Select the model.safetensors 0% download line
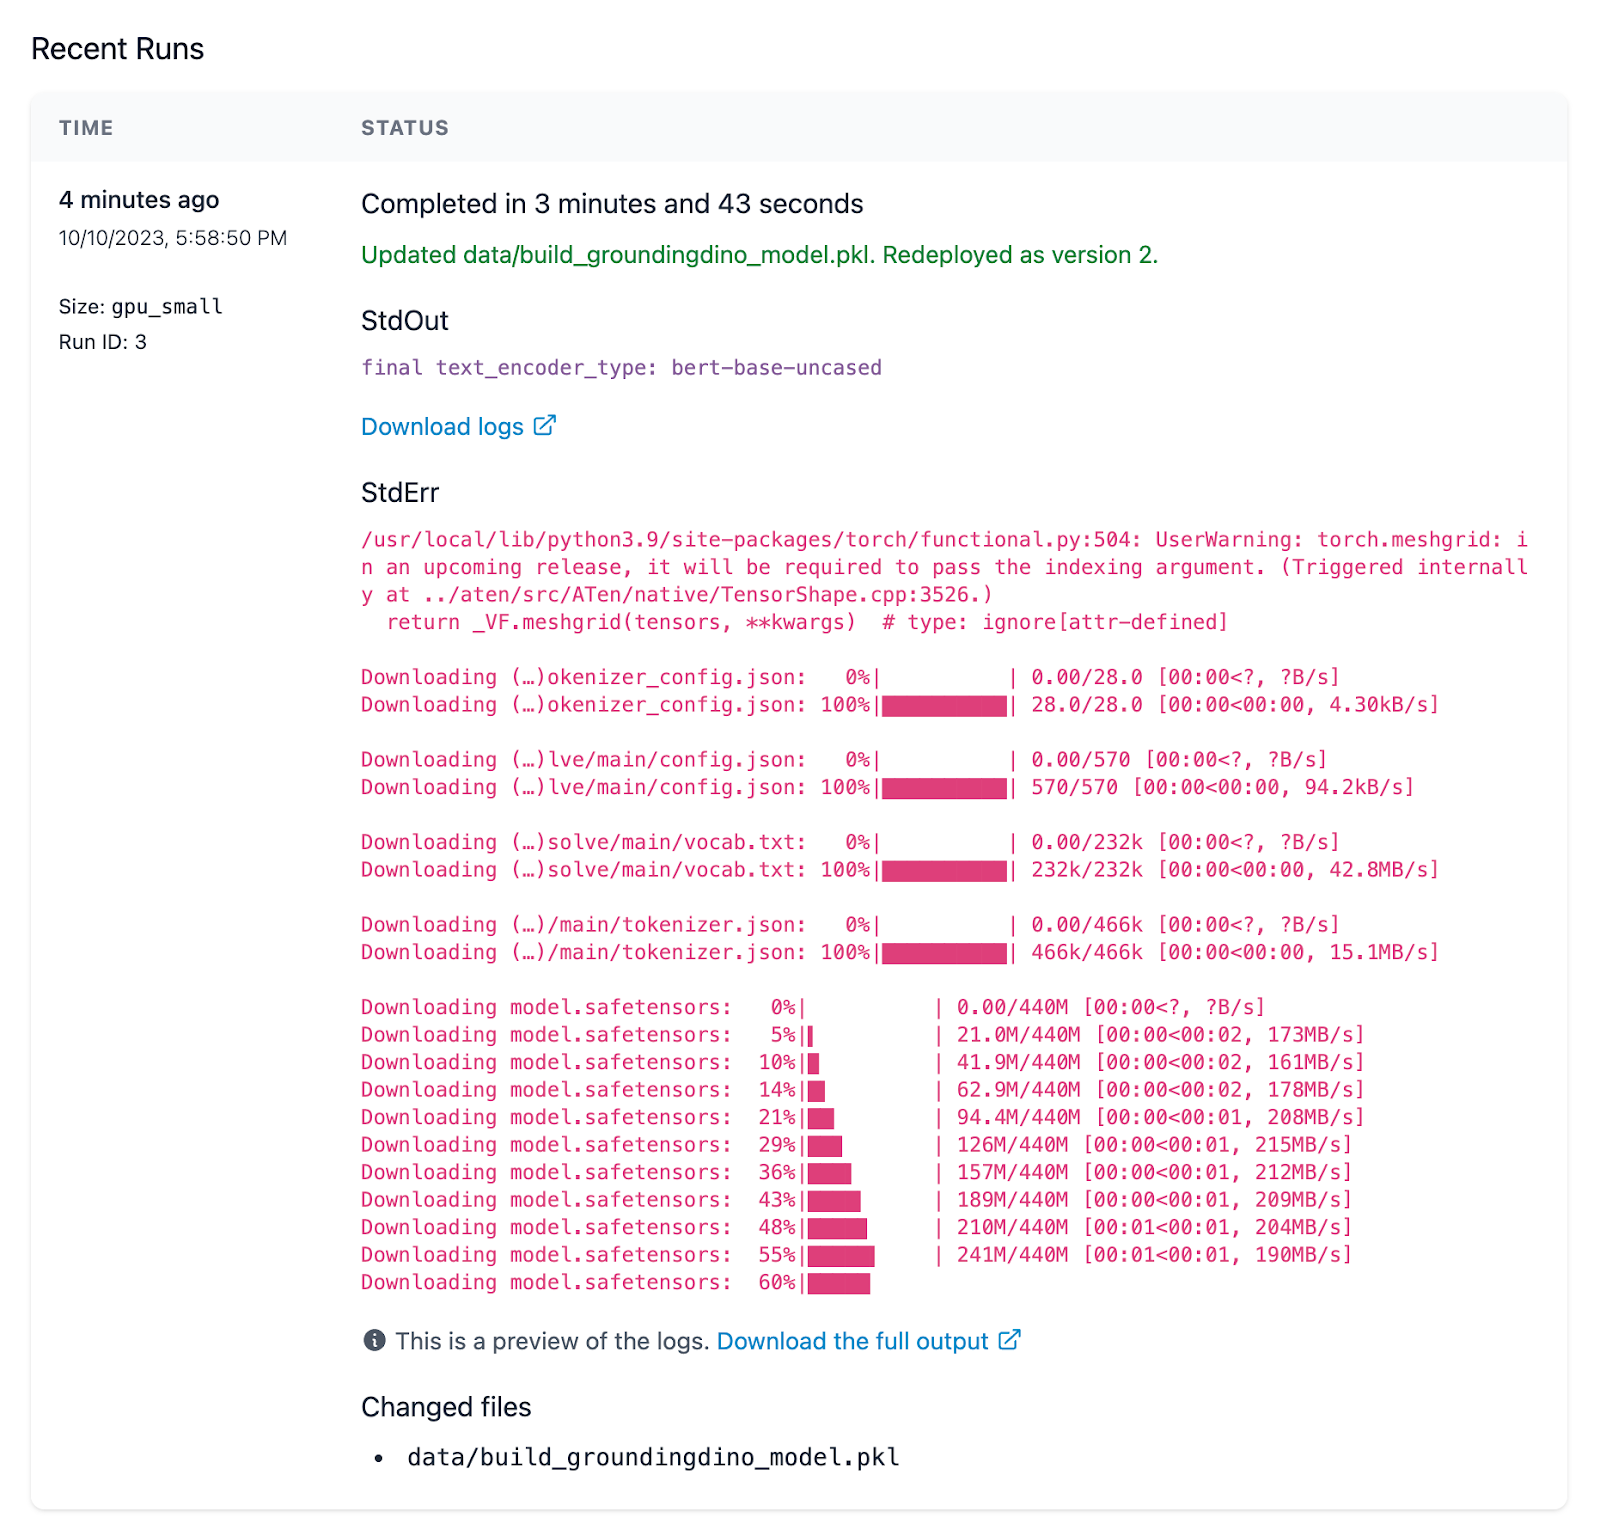The width and height of the screenshot is (1600, 1530). point(813,1007)
